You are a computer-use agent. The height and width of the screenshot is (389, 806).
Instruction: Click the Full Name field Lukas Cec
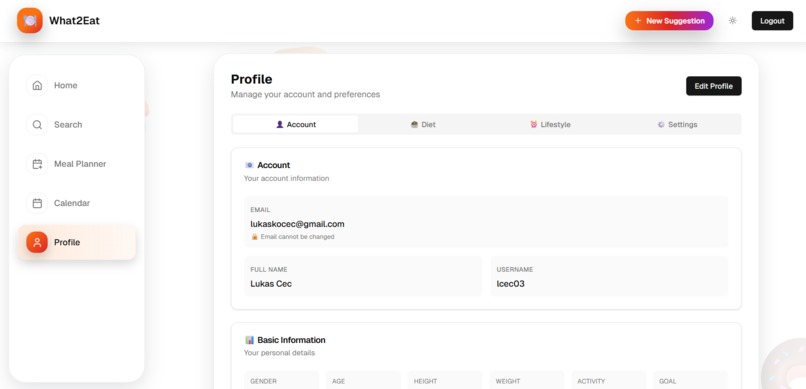tap(363, 276)
